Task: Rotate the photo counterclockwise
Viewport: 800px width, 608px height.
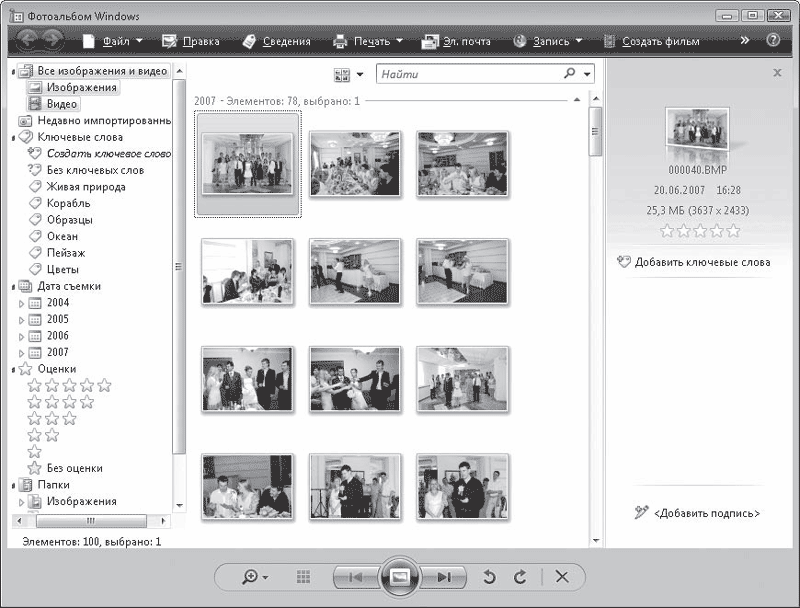Action: point(490,577)
